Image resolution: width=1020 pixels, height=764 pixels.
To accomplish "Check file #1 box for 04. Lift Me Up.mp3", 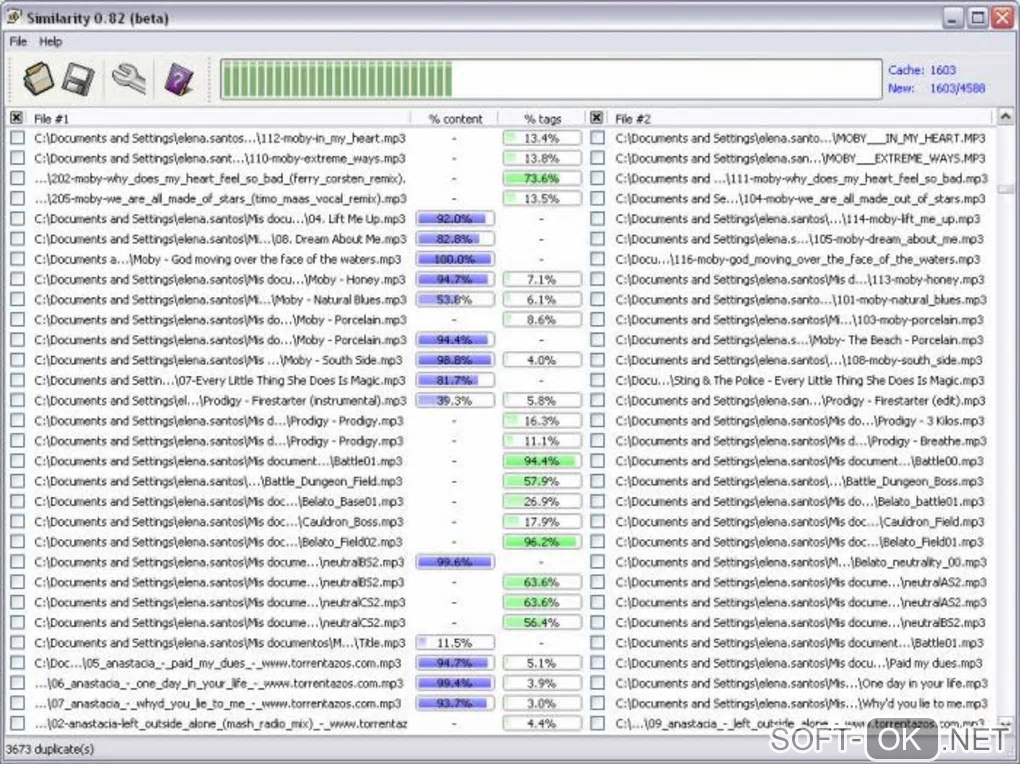I will (x=18, y=219).
